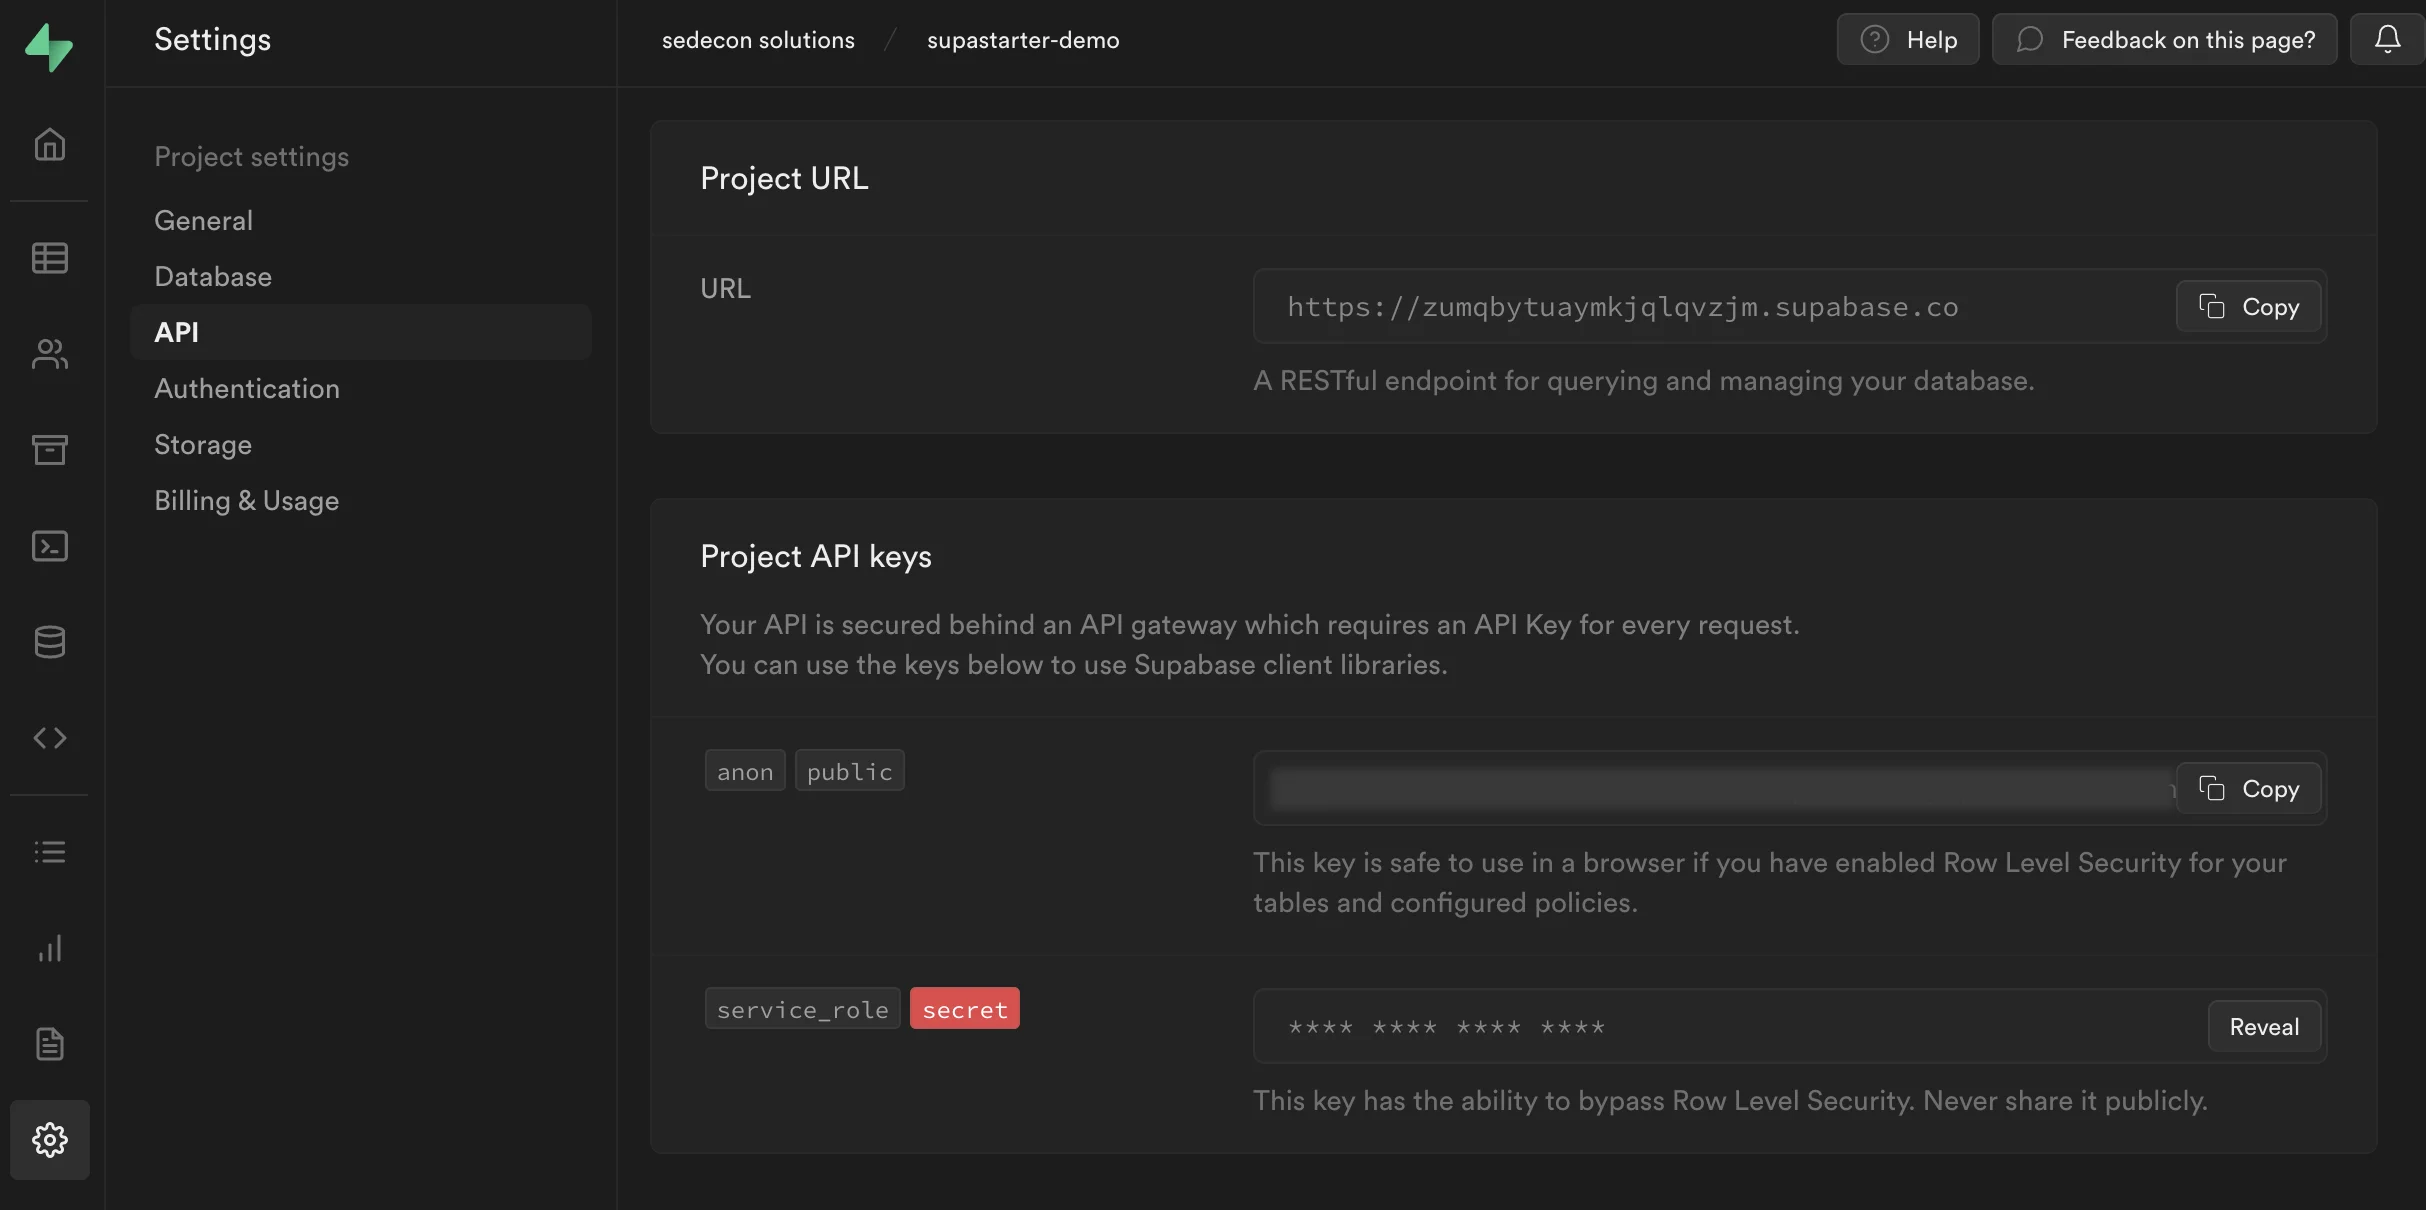Copy the anon public key

tap(2249, 789)
